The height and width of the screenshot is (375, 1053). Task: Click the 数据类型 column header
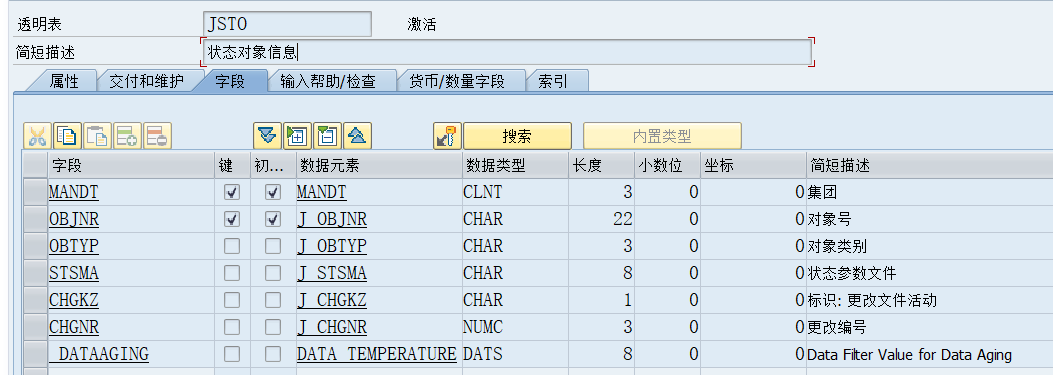[x=514, y=165]
